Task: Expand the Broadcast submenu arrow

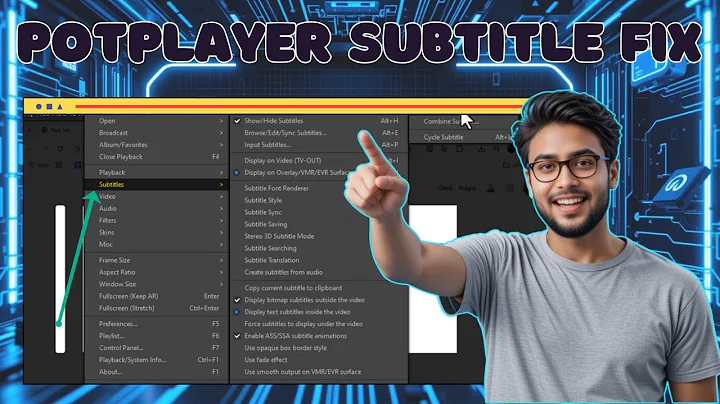Action: pos(221,133)
